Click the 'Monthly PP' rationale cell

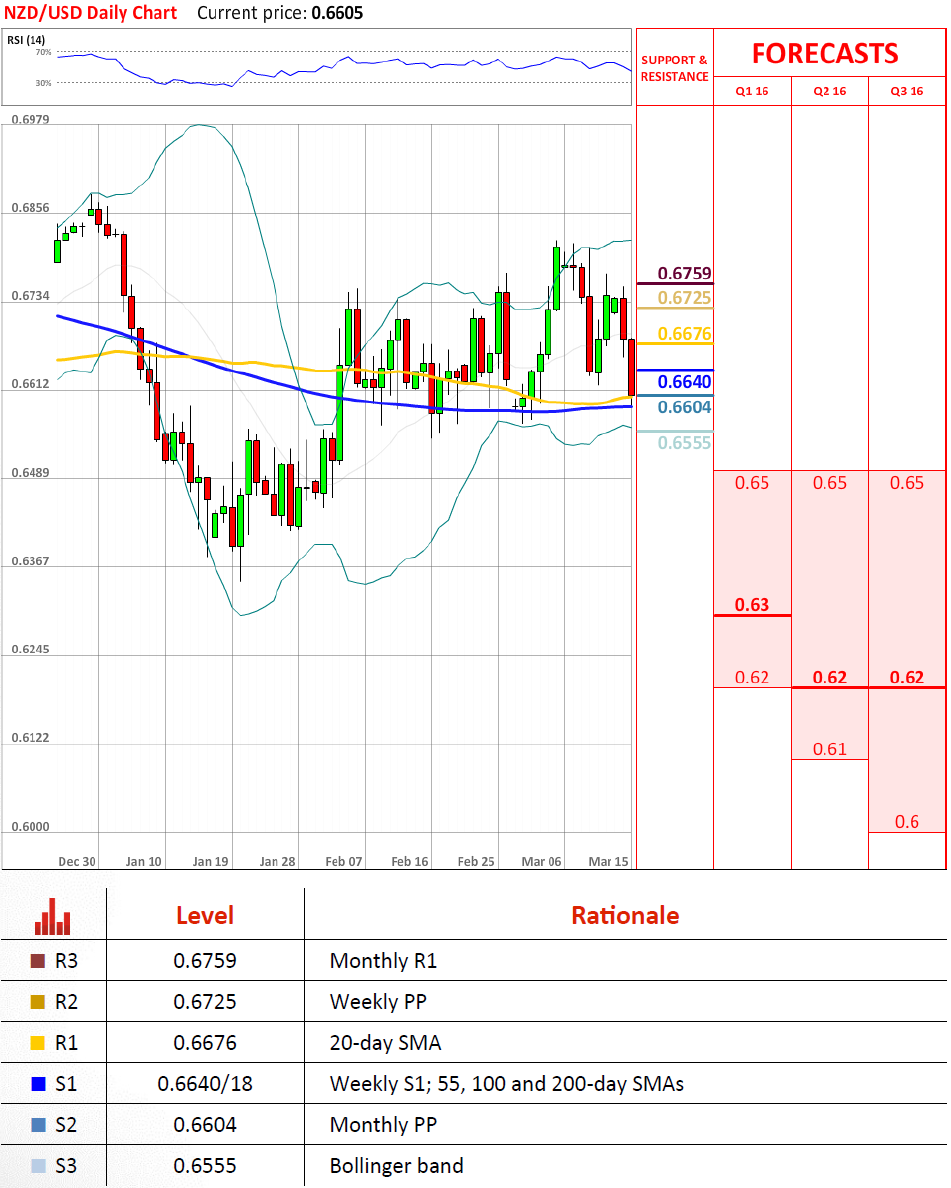tap(383, 1124)
